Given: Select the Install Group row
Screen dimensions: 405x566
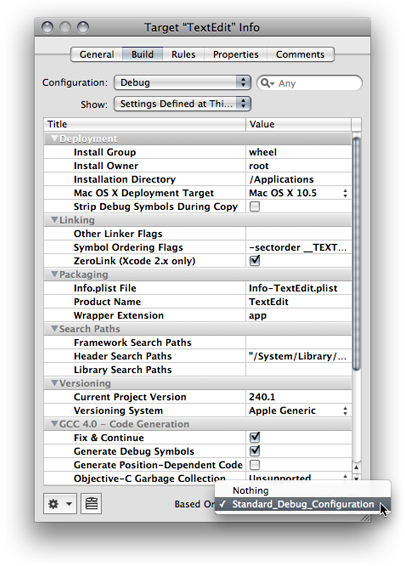Looking at the screenshot, I should click(x=197, y=152).
